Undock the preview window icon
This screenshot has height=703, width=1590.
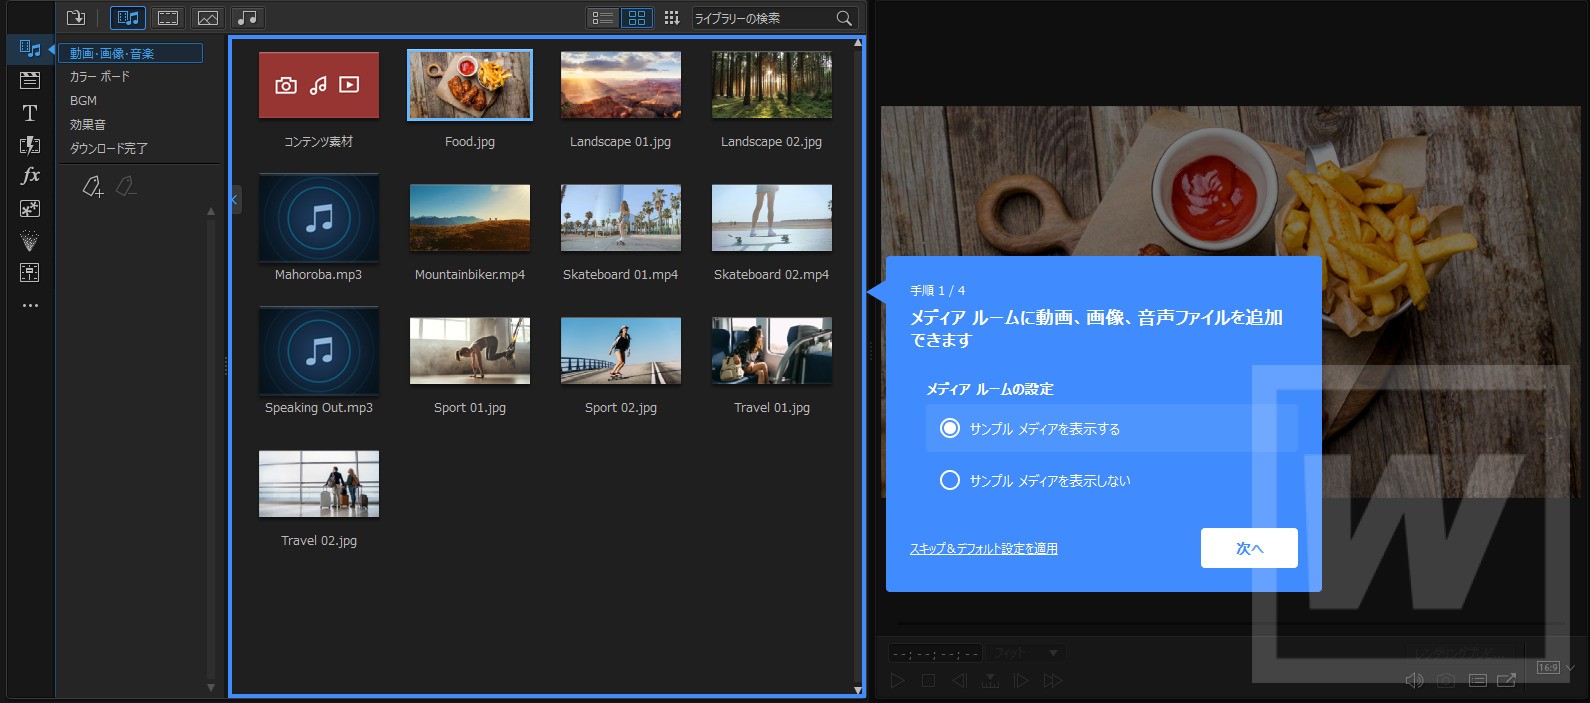1507,681
